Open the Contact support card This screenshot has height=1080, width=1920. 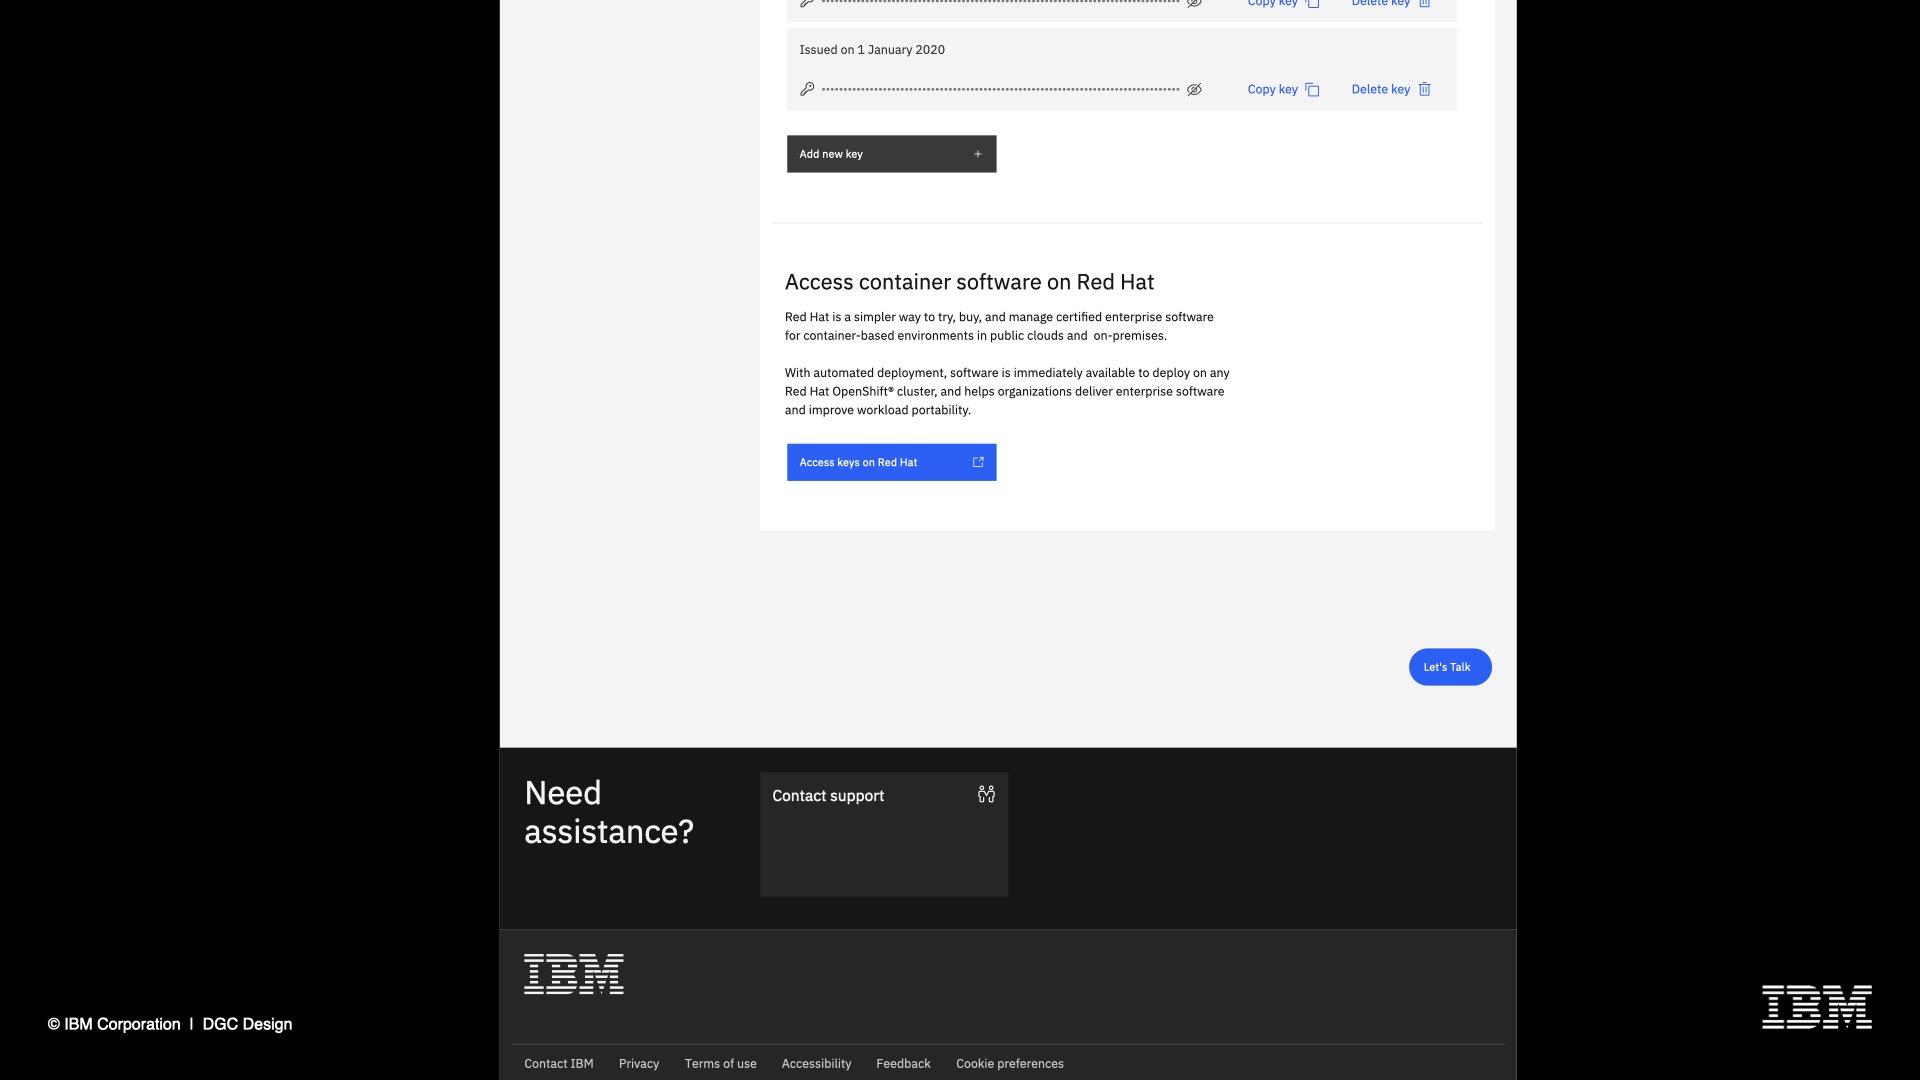coord(884,834)
